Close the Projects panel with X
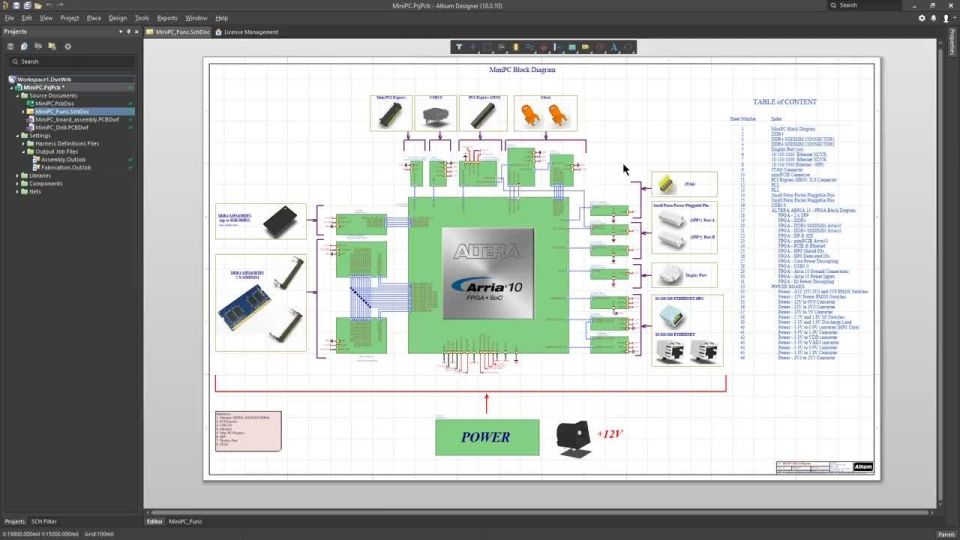The image size is (960, 540). pyautogui.click(x=137, y=32)
